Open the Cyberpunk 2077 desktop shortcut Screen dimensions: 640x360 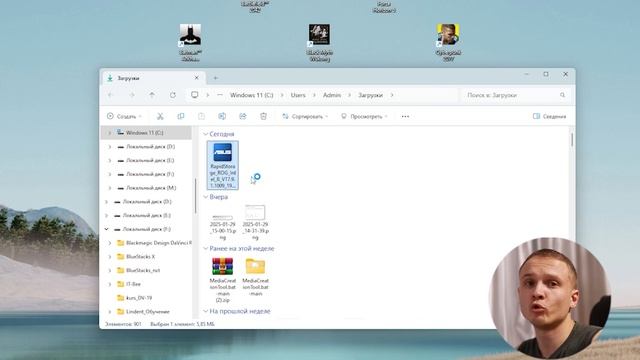448,42
